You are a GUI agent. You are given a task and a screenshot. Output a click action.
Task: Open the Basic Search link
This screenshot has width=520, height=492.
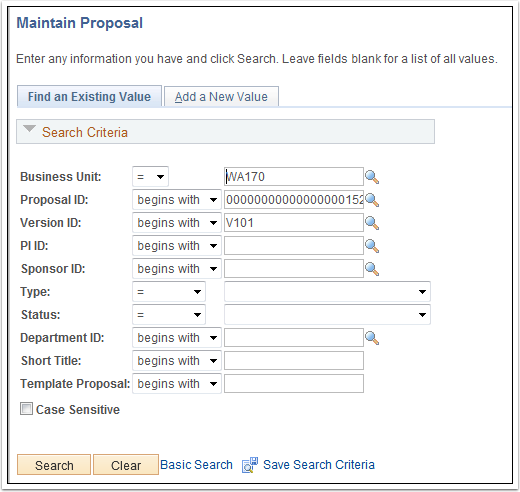pos(196,465)
